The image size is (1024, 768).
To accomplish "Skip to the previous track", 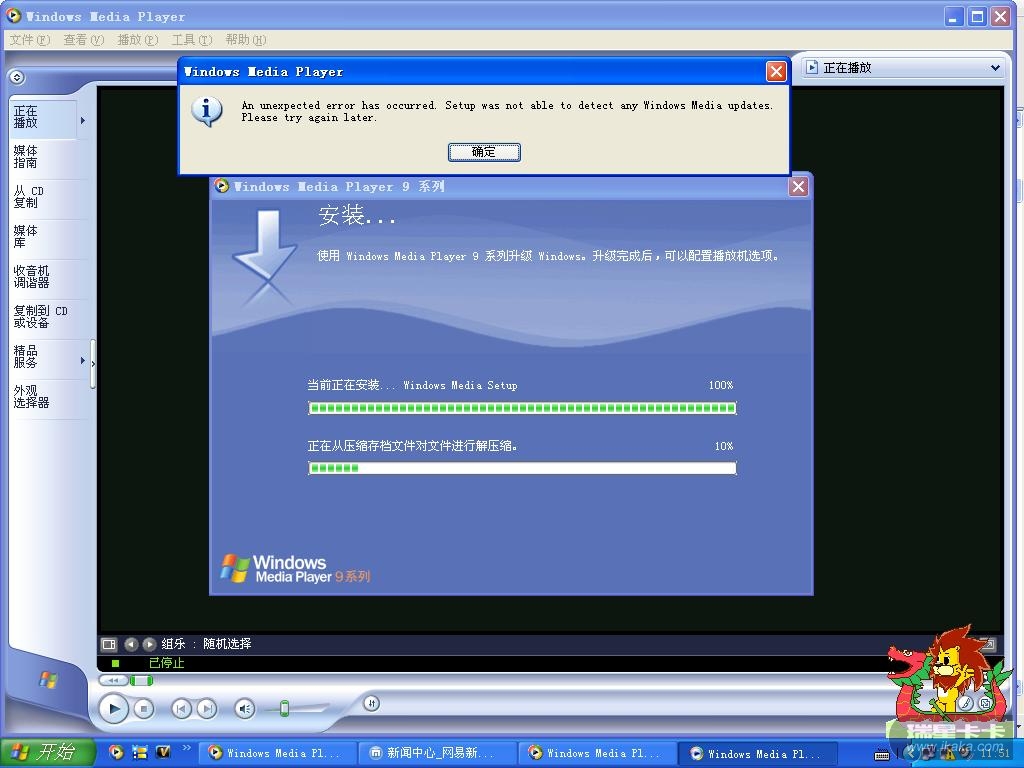I will pos(182,709).
